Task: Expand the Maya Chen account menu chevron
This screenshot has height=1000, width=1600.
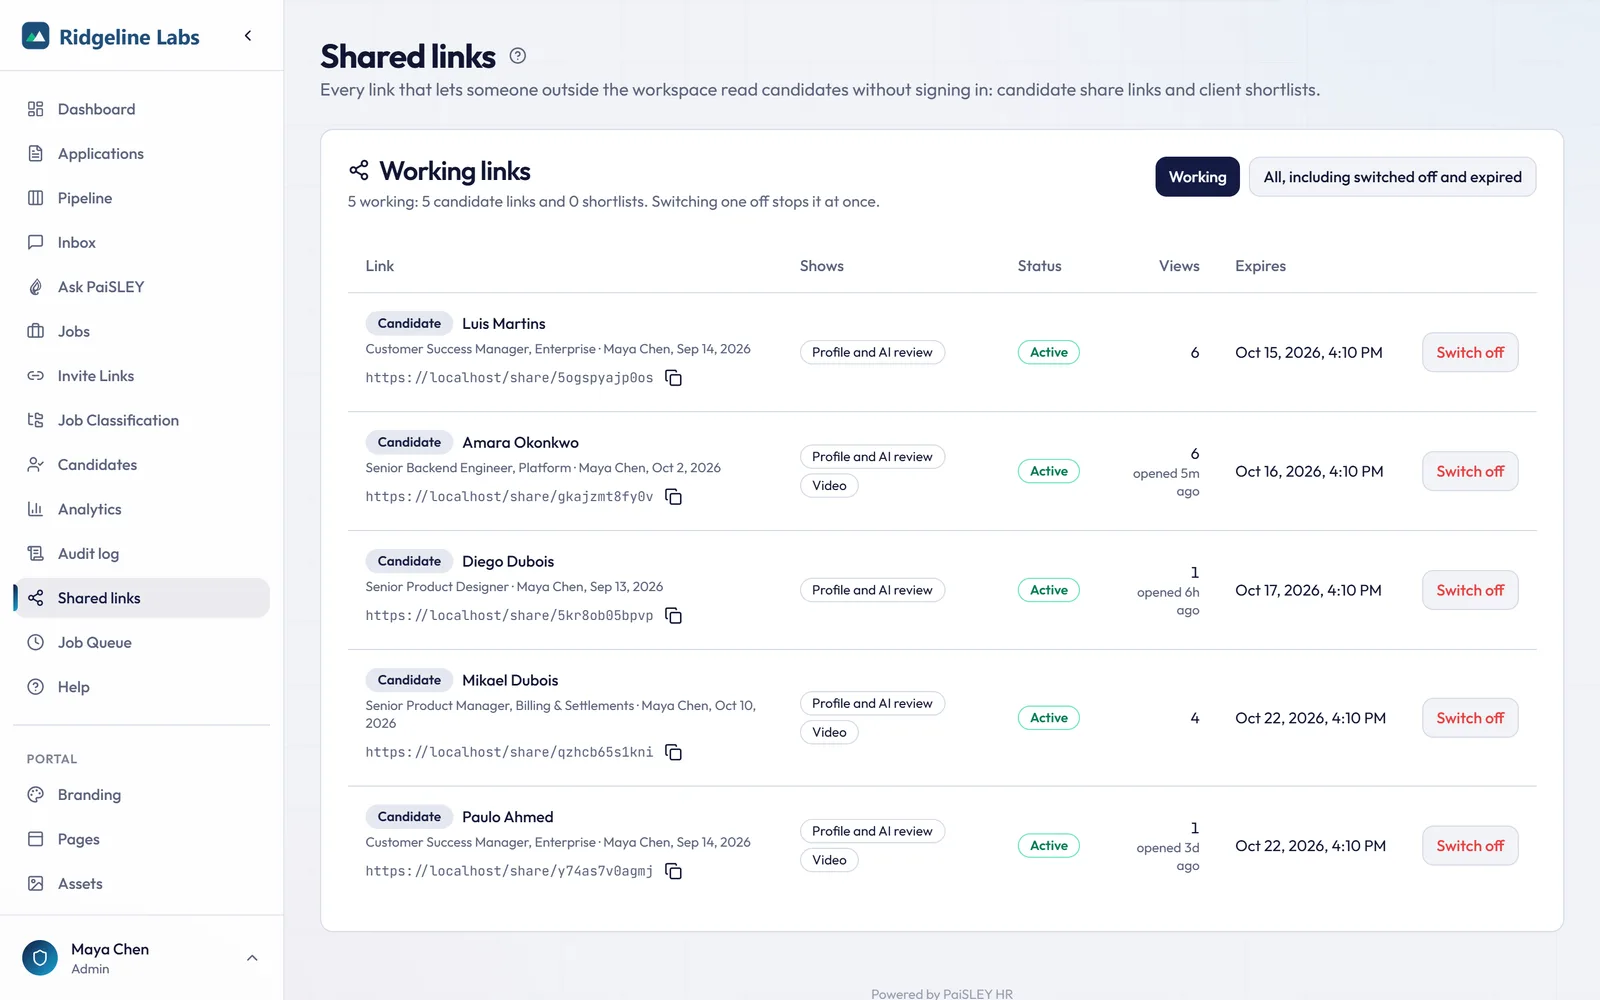Action: click(x=252, y=958)
